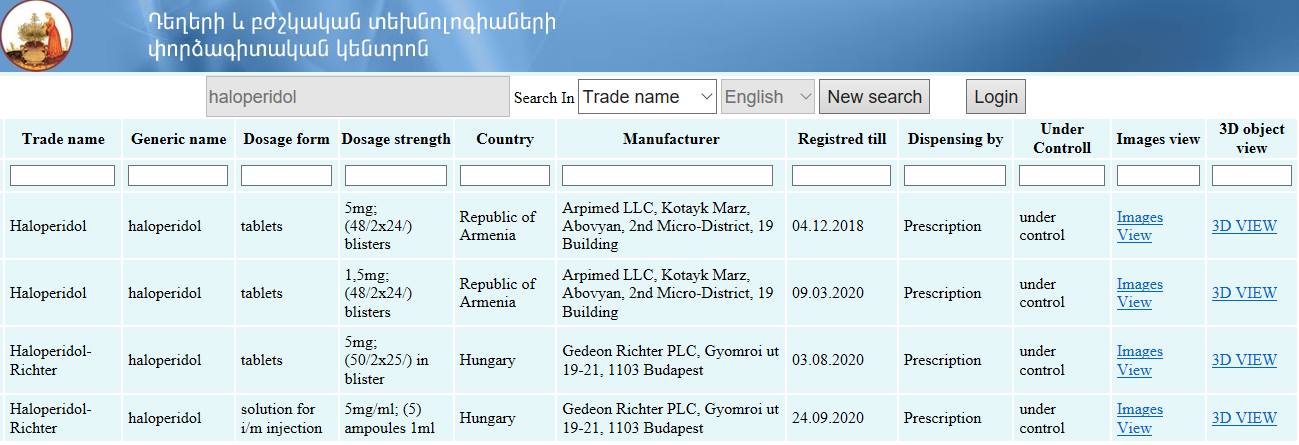The image size is (1299, 445).
Task: Click the Search In label
Action: pyautogui.click(x=544, y=98)
